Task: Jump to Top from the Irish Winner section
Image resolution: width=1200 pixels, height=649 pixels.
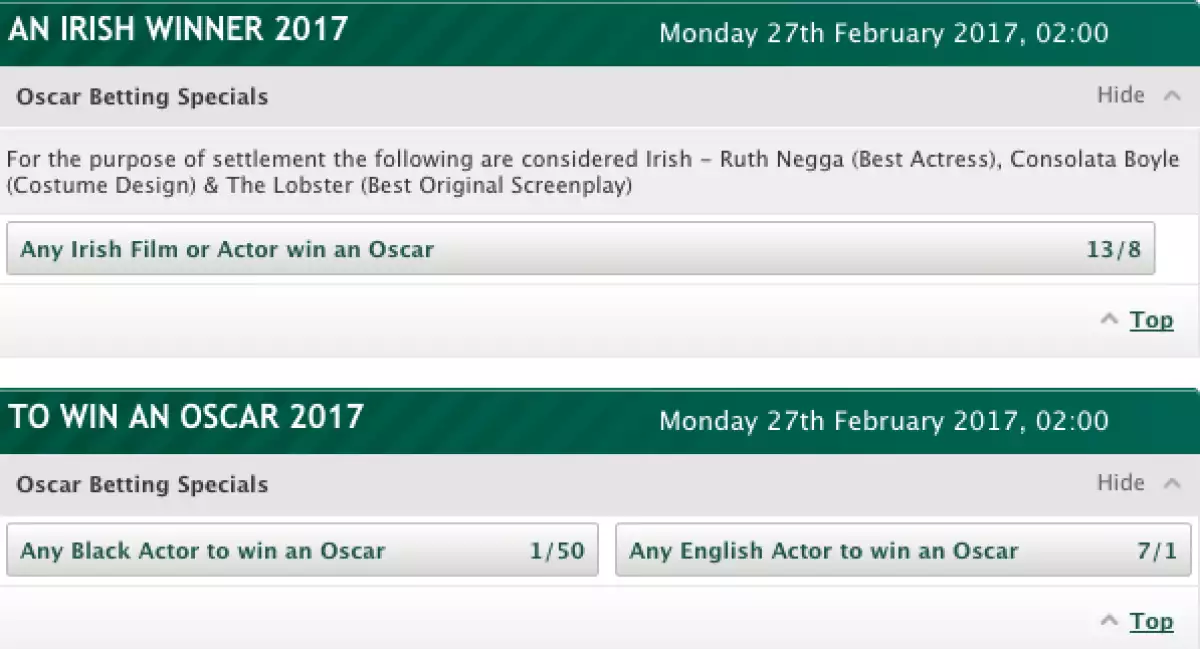Action: 1151,320
